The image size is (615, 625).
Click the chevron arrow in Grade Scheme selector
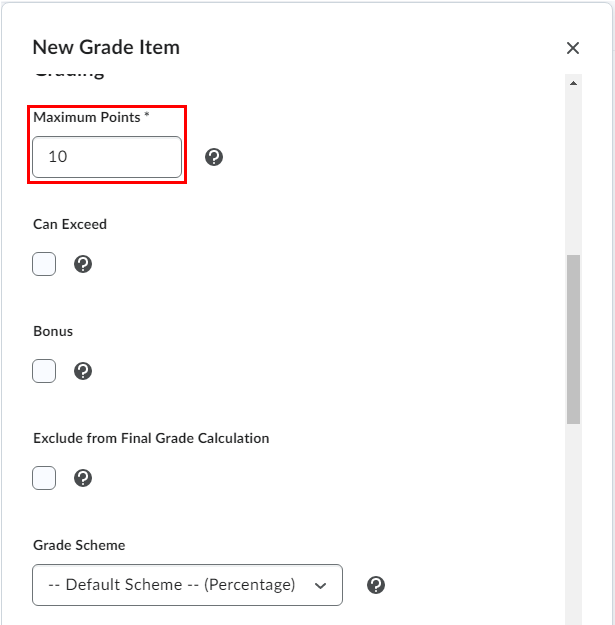pyautogui.click(x=320, y=586)
